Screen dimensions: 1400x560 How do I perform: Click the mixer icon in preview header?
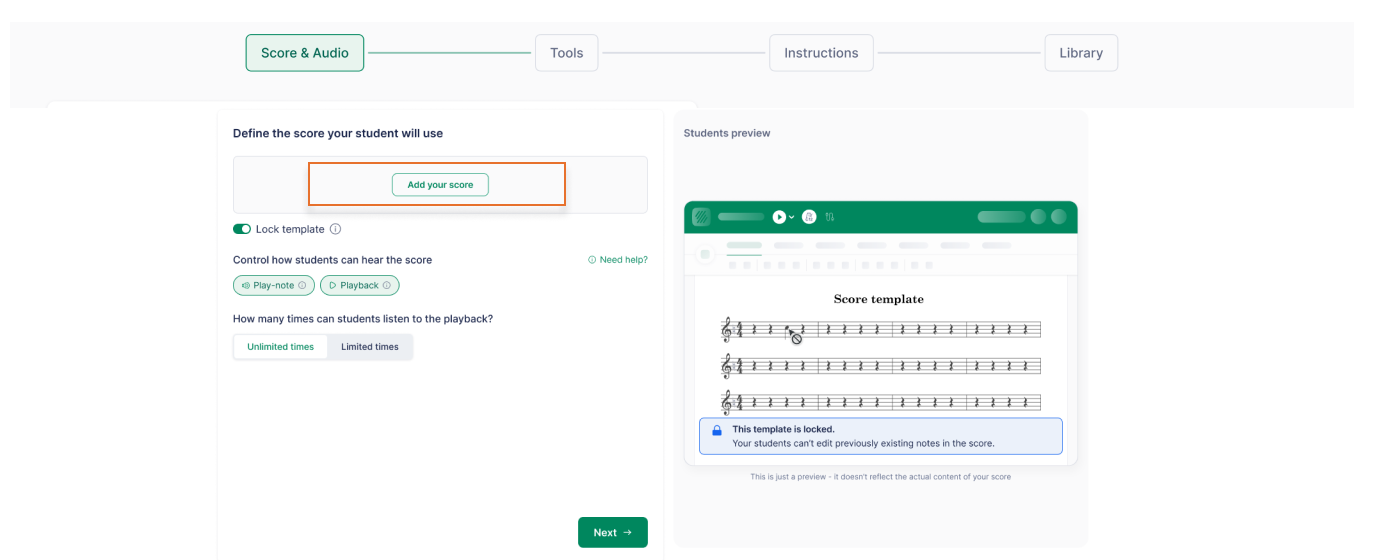[x=830, y=217]
